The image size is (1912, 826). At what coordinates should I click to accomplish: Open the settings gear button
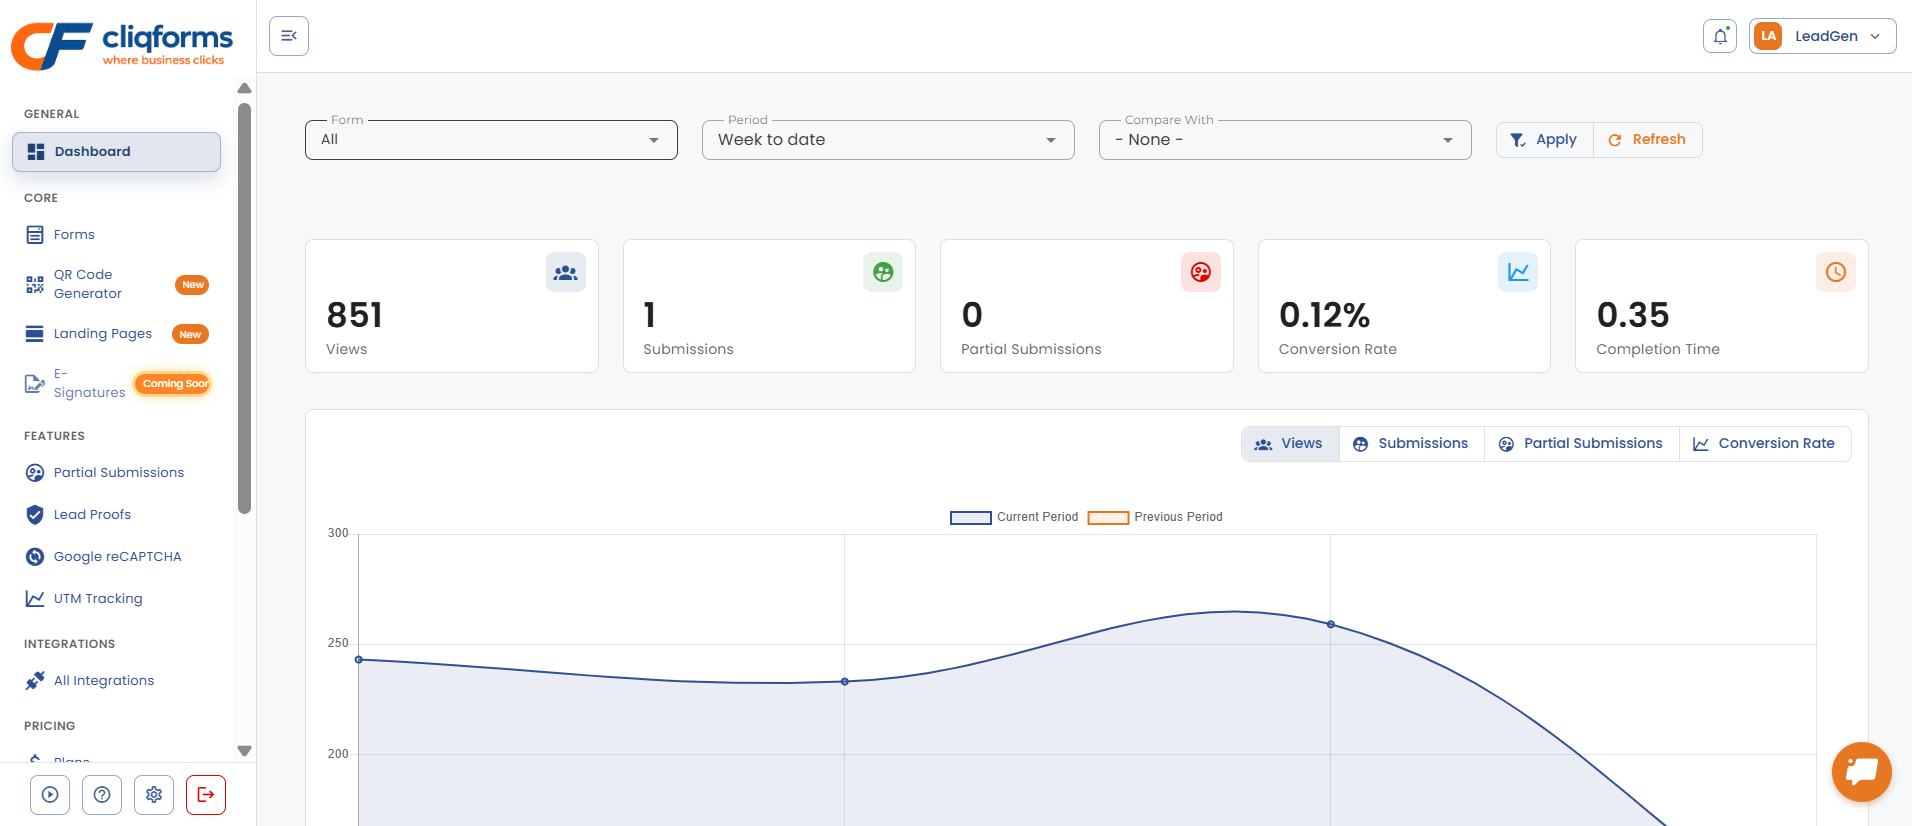(x=154, y=795)
